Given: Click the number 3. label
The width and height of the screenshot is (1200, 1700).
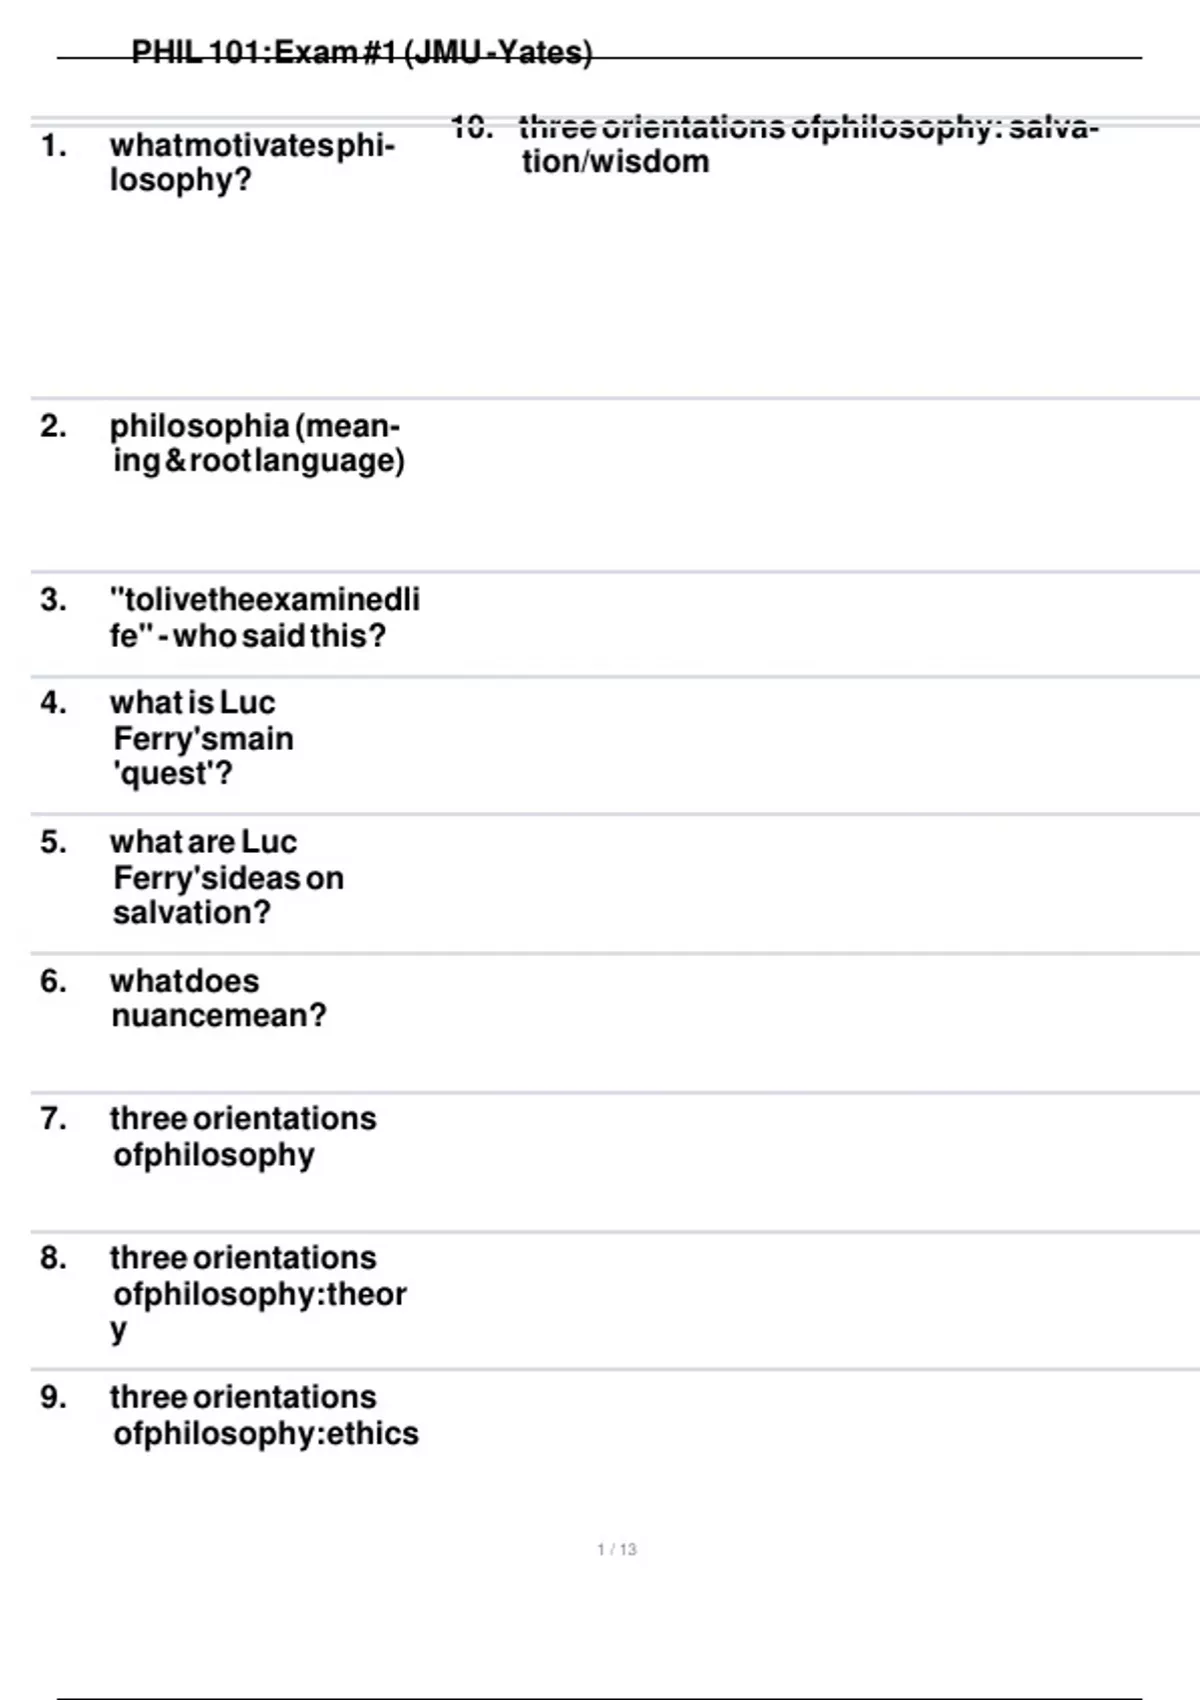Looking at the screenshot, I should [x=54, y=600].
